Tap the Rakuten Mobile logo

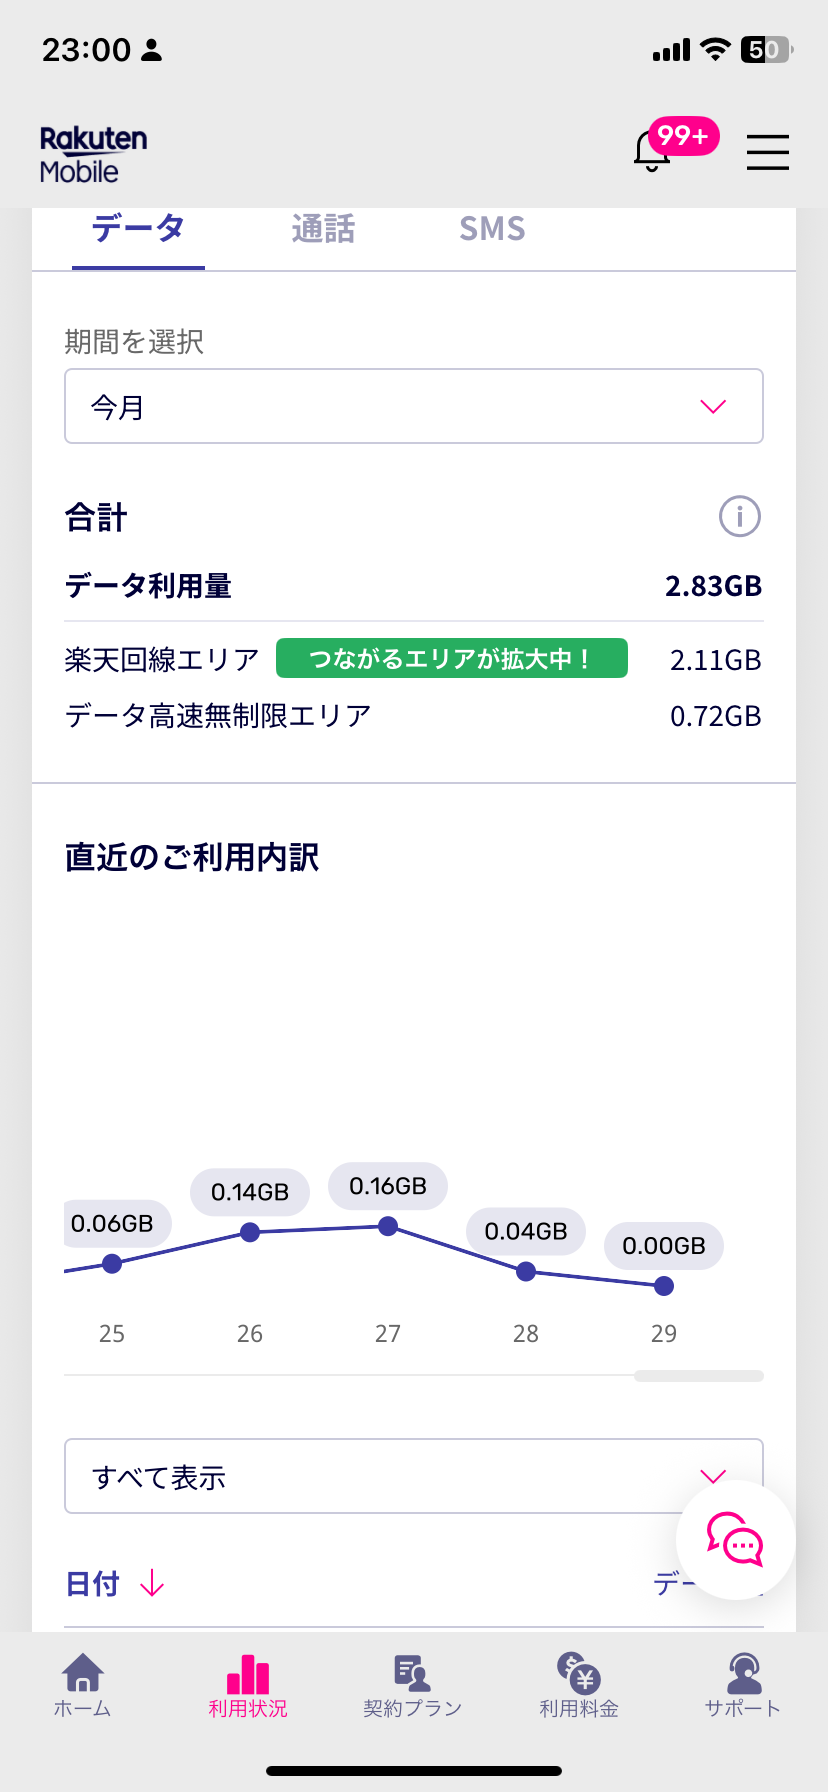point(93,154)
